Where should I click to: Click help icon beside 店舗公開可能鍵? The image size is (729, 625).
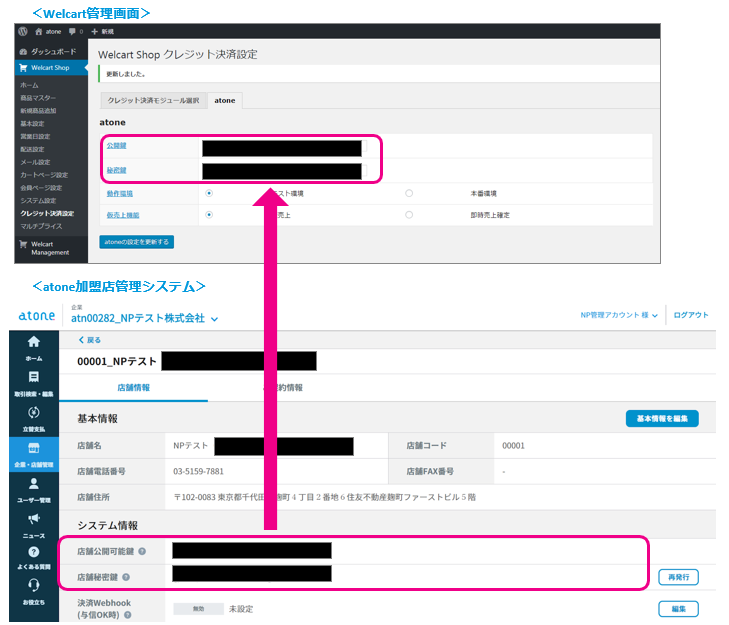pos(142,552)
